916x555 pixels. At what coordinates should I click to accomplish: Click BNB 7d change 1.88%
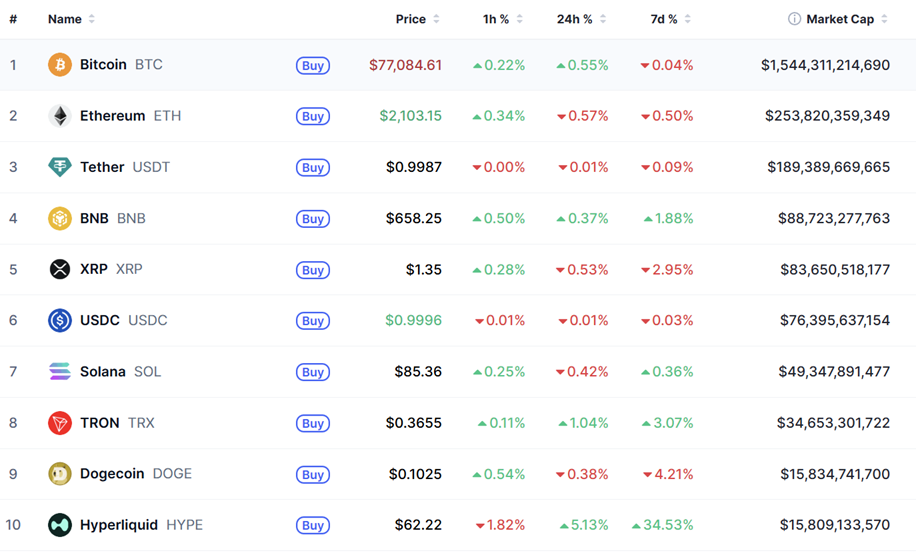(x=668, y=218)
